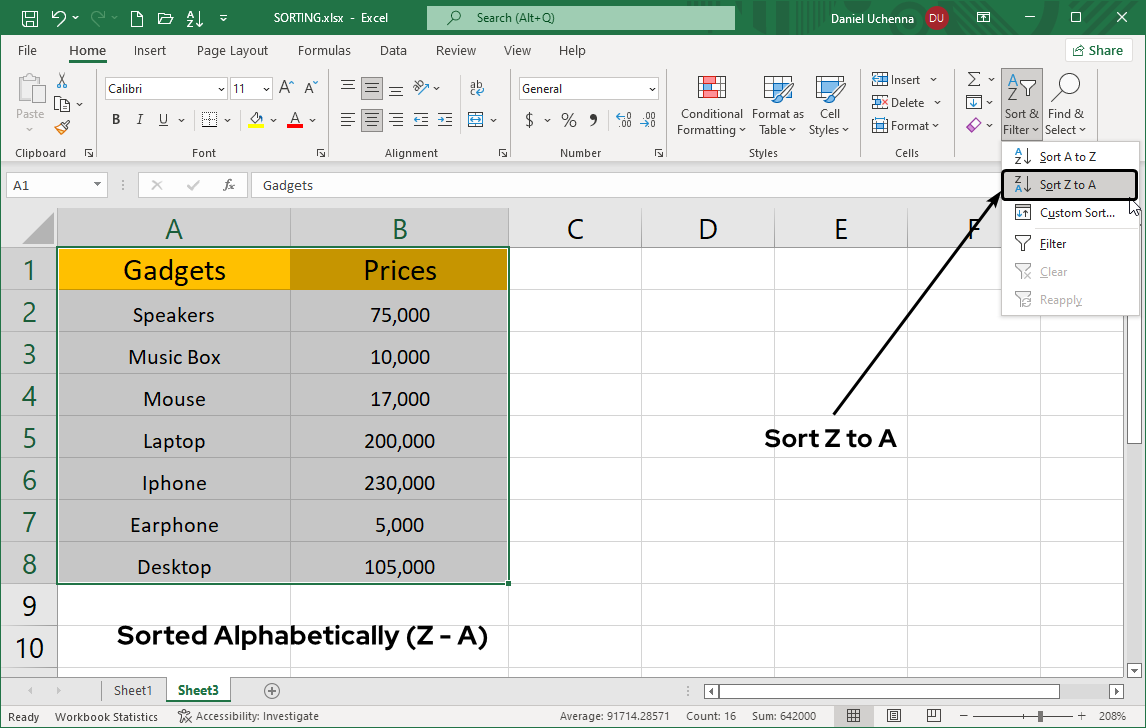This screenshot has width=1146, height=728.
Task: Open Find & Select magnifier icon
Action: click(x=1065, y=89)
